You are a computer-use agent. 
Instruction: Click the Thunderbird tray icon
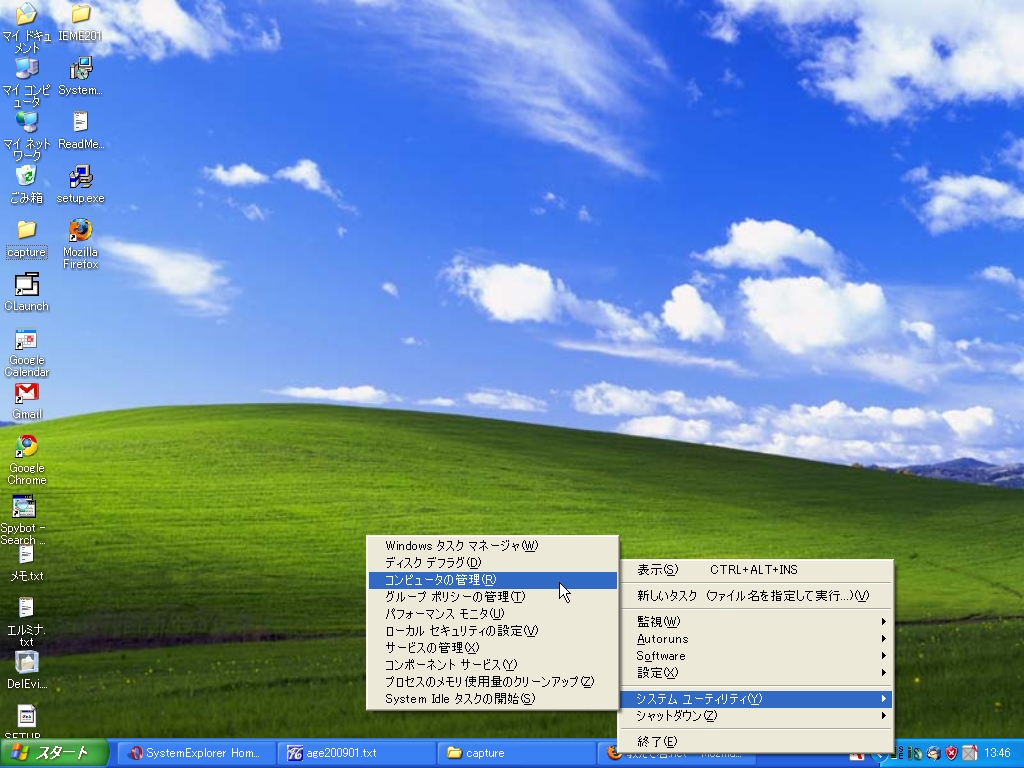click(x=934, y=753)
